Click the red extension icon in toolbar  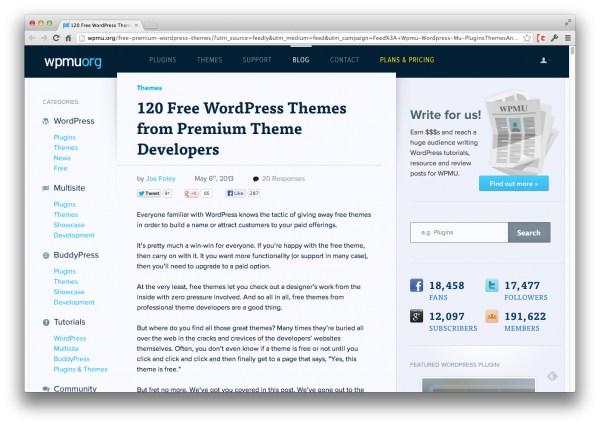click(541, 38)
